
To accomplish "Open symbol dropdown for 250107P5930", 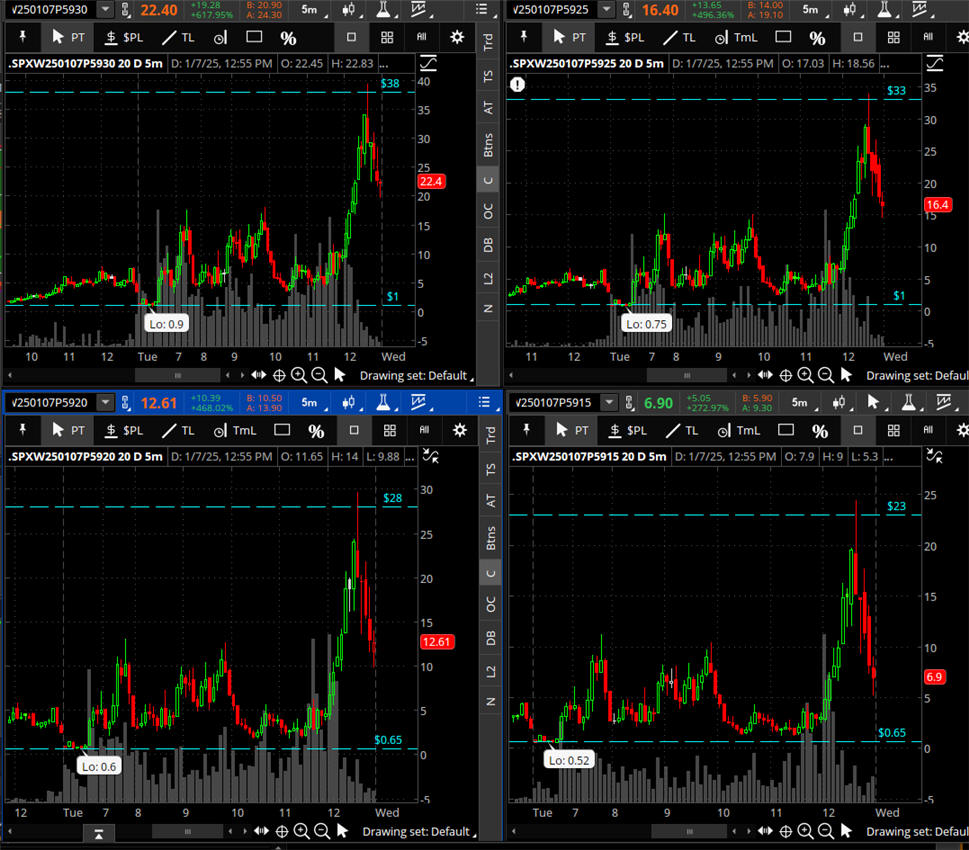I will coord(105,10).
